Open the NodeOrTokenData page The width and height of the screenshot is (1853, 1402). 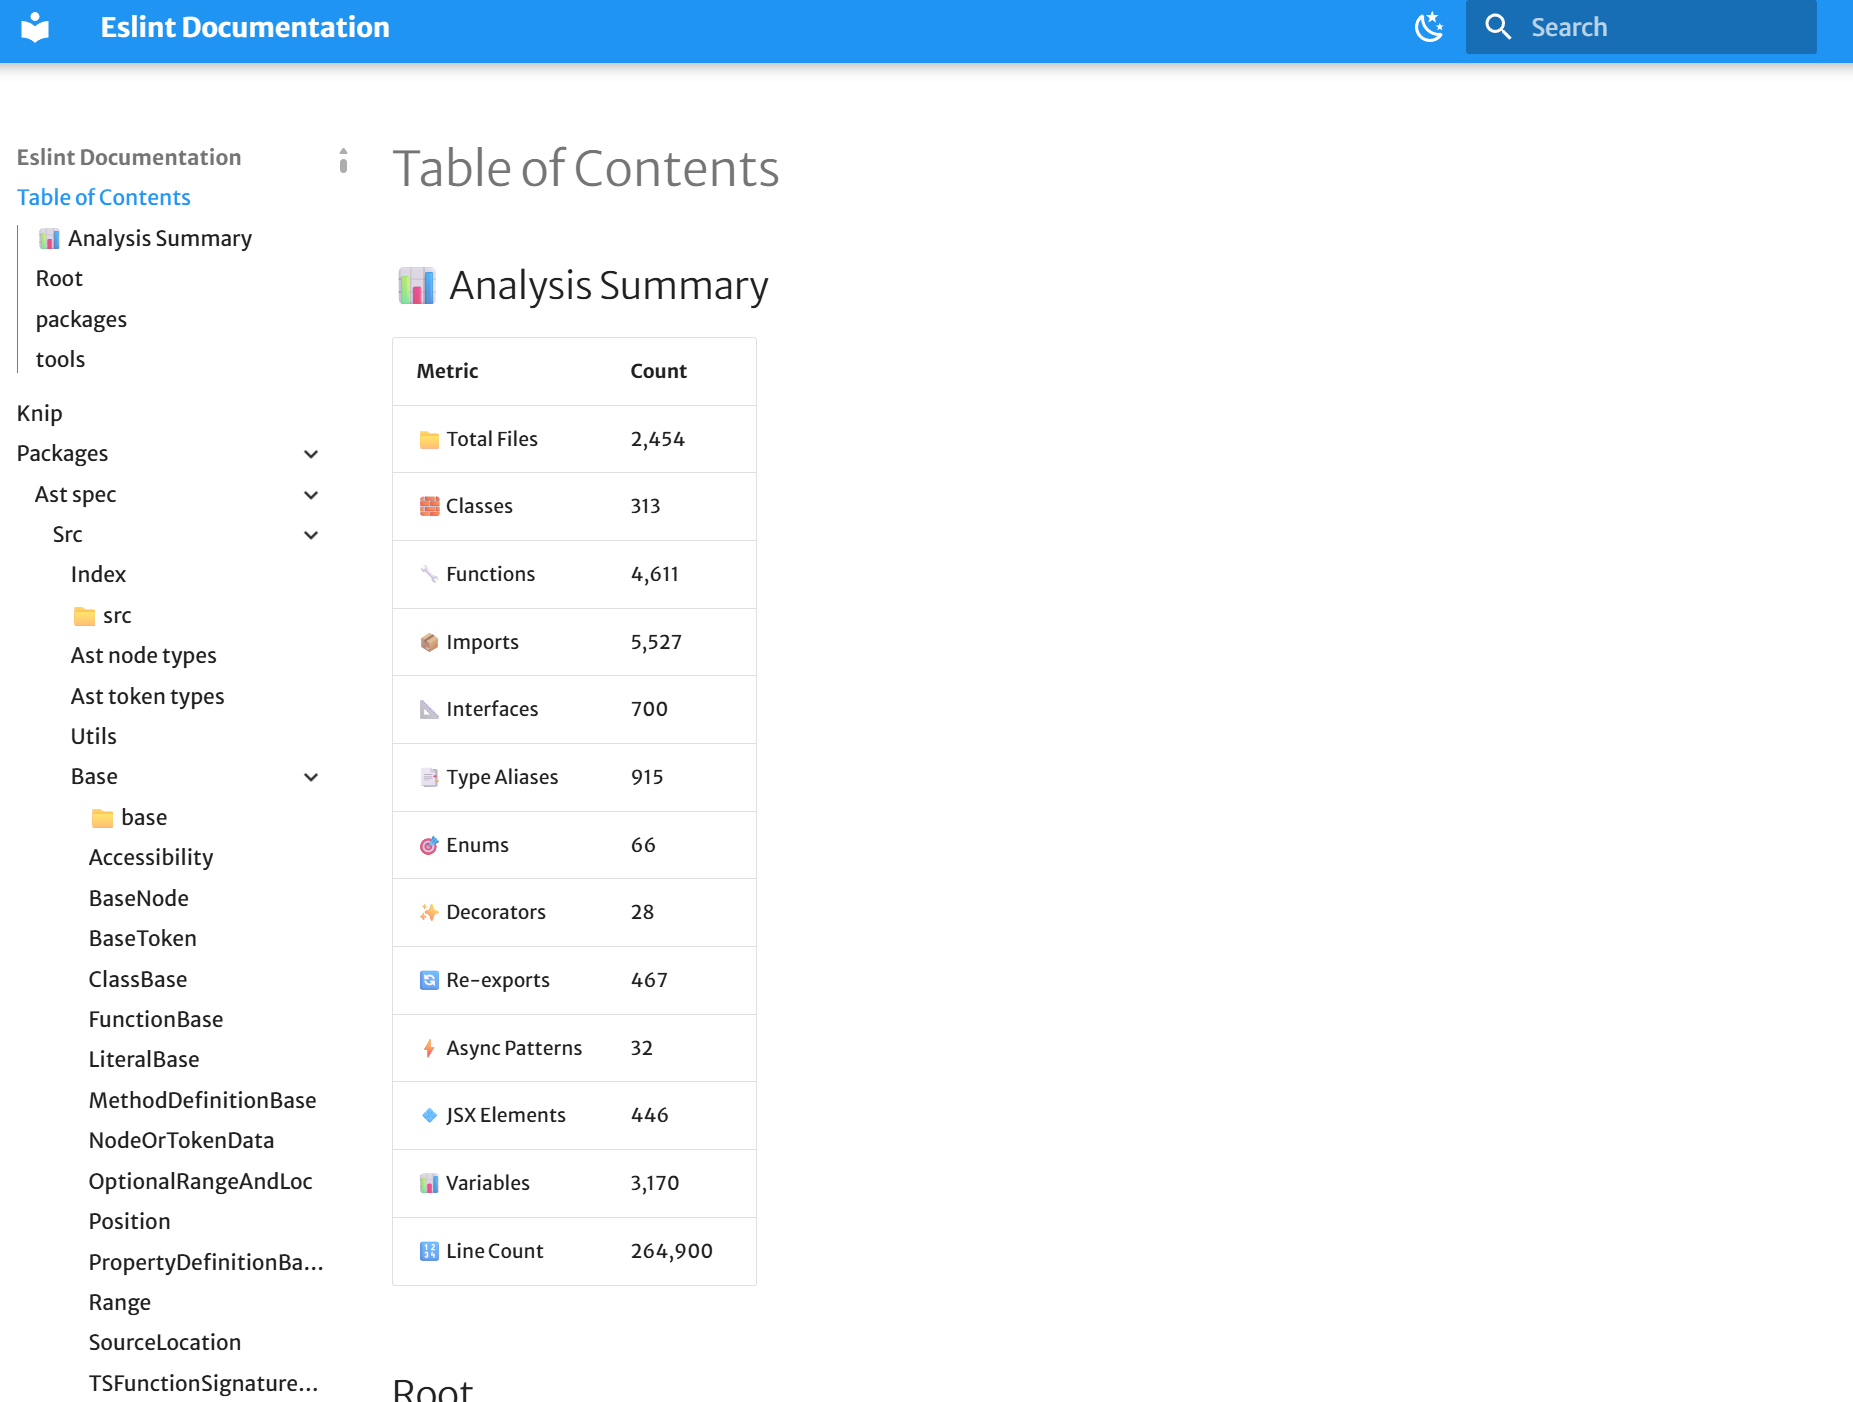tap(181, 1141)
